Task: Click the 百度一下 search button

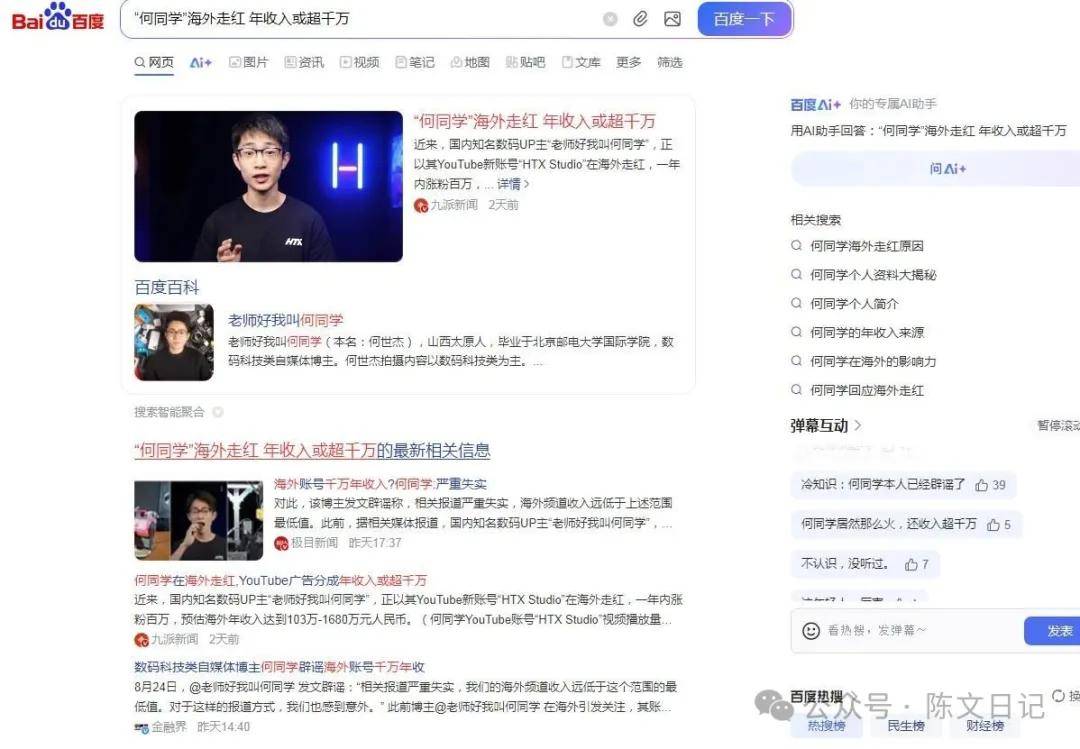Action: pos(744,19)
